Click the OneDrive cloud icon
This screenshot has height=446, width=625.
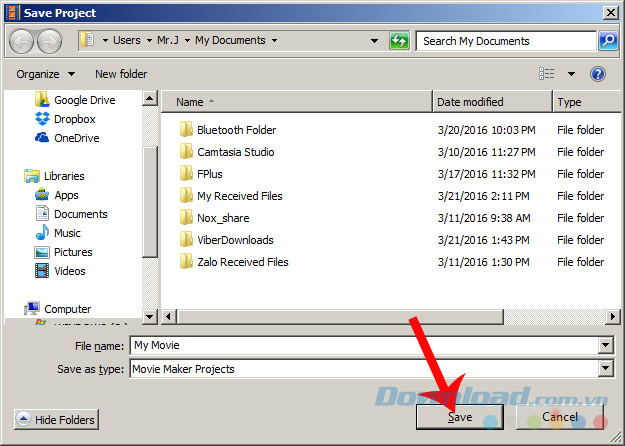coord(42,138)
